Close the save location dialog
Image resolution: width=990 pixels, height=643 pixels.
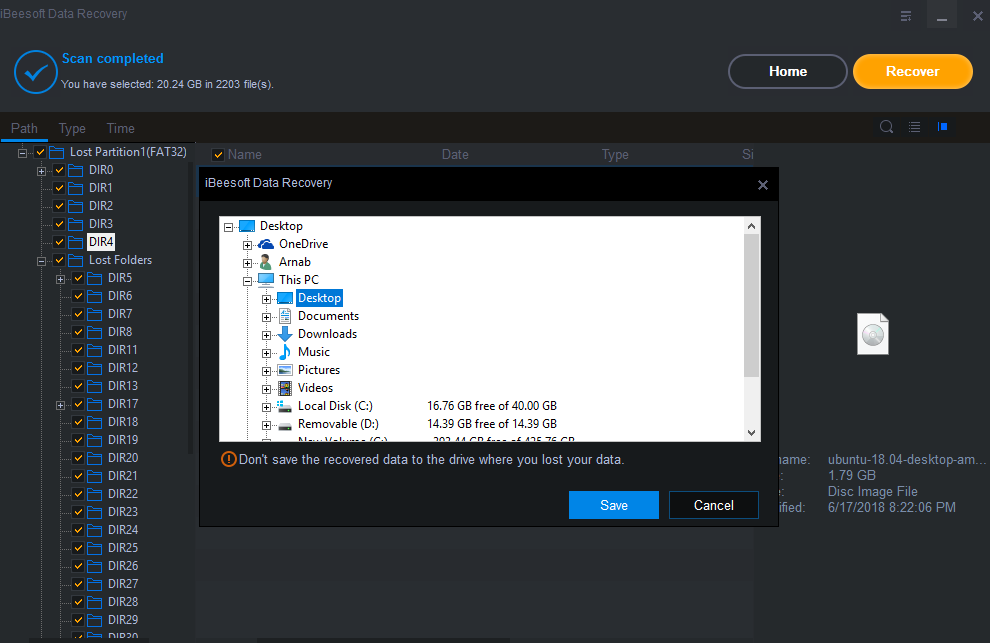click(x=763, y=185)
